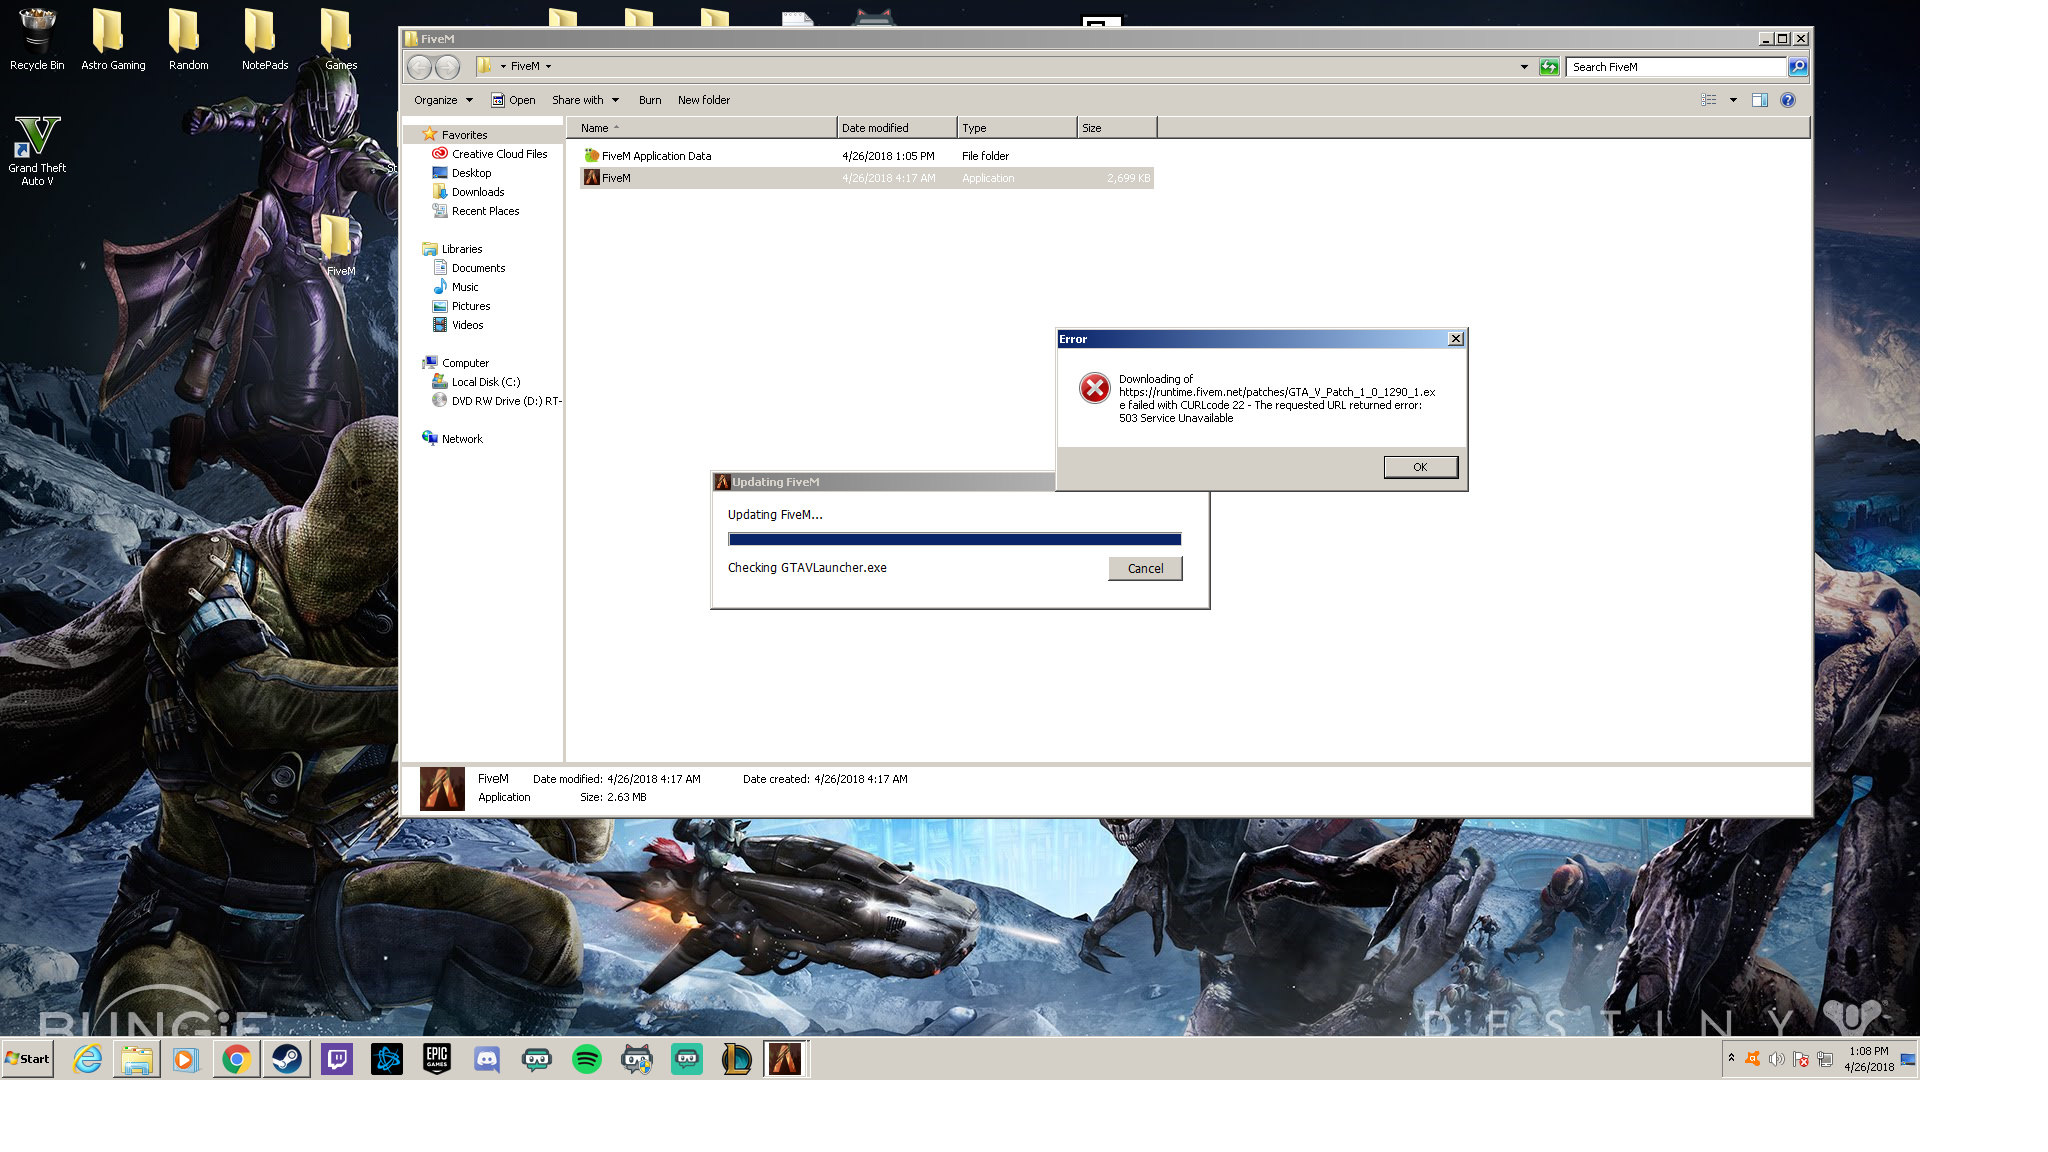Screen dimensions: 2048x1152
Task: Click the Explorer Back navigation arrow
Action: coord(420,67)
